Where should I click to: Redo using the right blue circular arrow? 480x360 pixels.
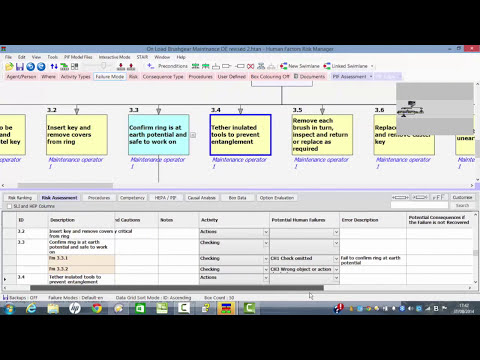click(x=41, y=66)
